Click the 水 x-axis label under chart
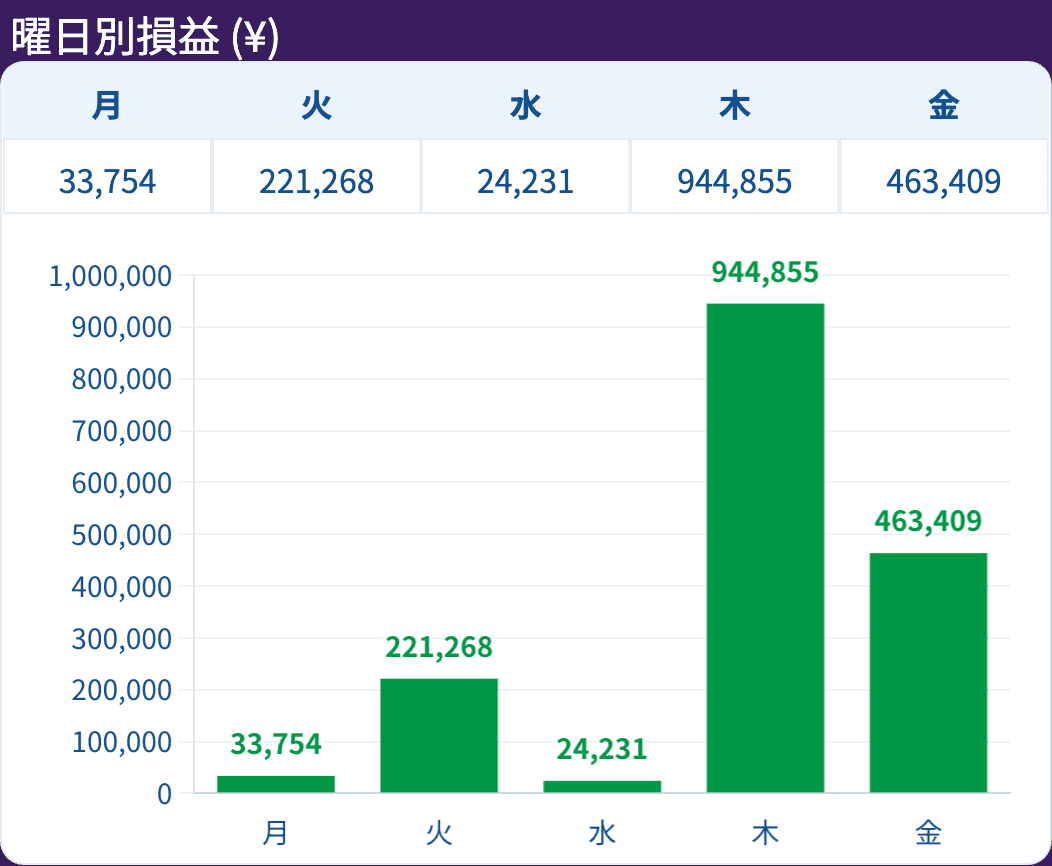 (x=602, y=833)
